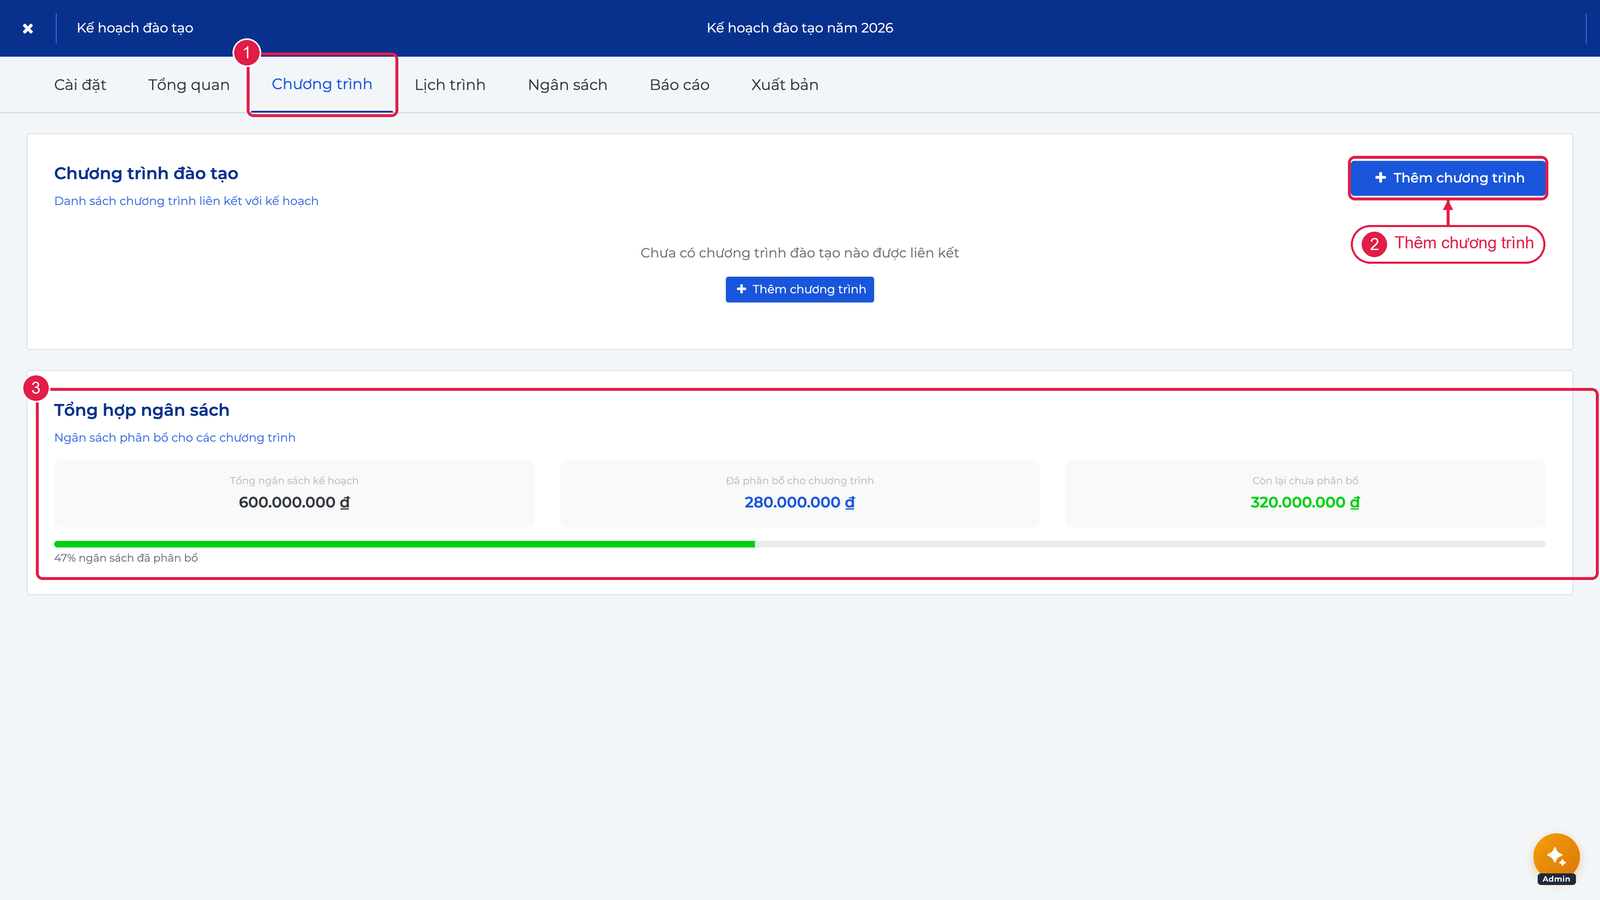1600x900 pixels.
Task: Click the Tổng hợp ngân sách heading
Action: pos(142,410)
